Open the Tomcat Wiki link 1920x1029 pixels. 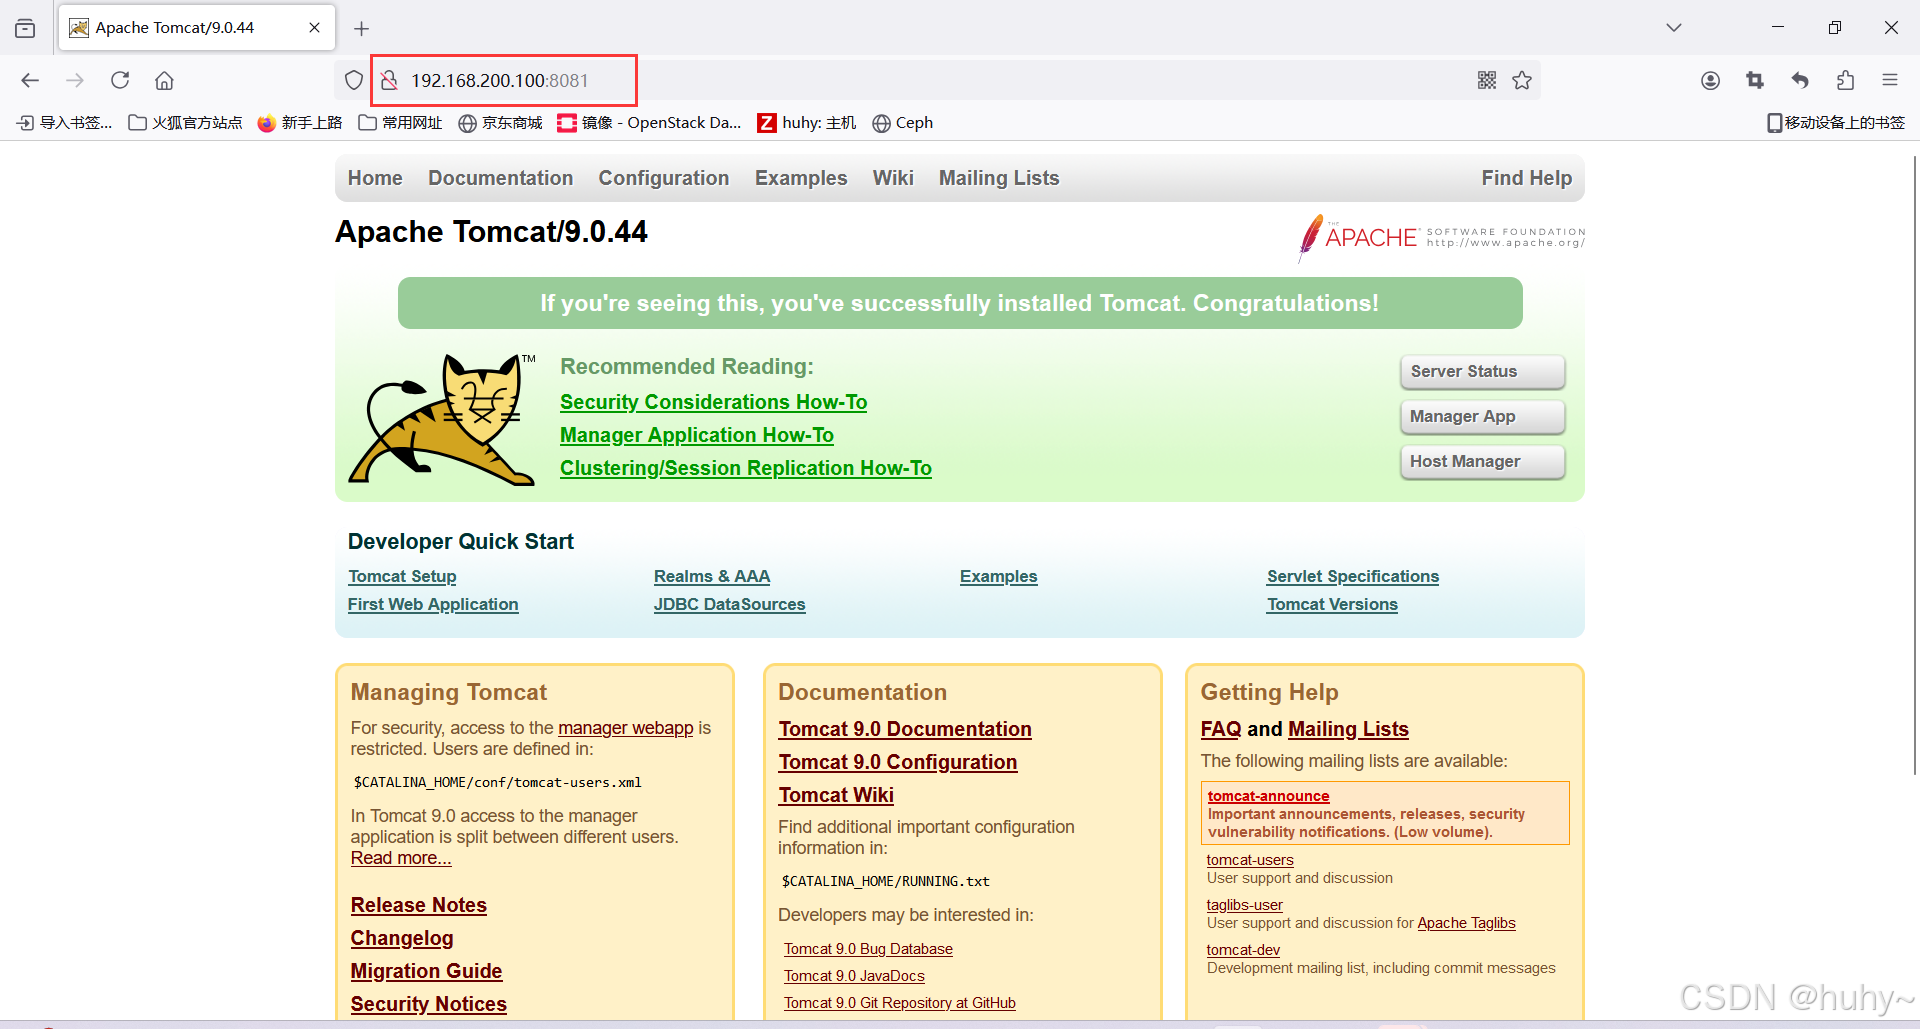click(836, 795)
